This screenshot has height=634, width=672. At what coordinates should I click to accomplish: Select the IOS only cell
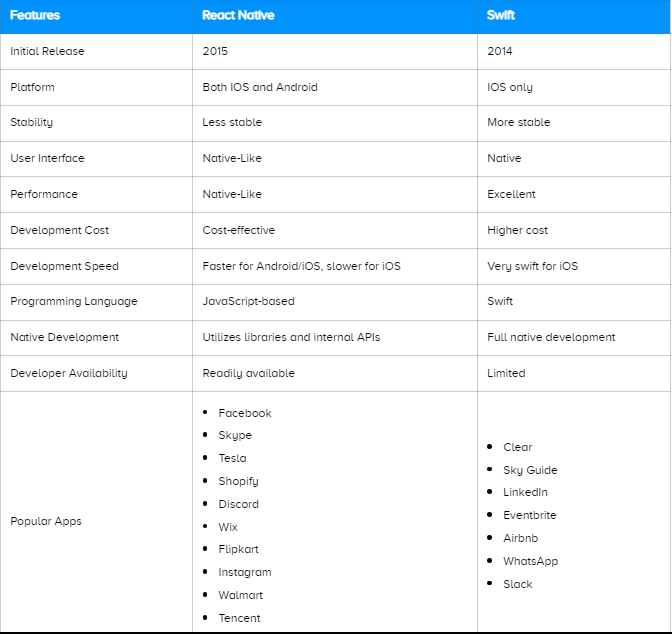point(510,87)
